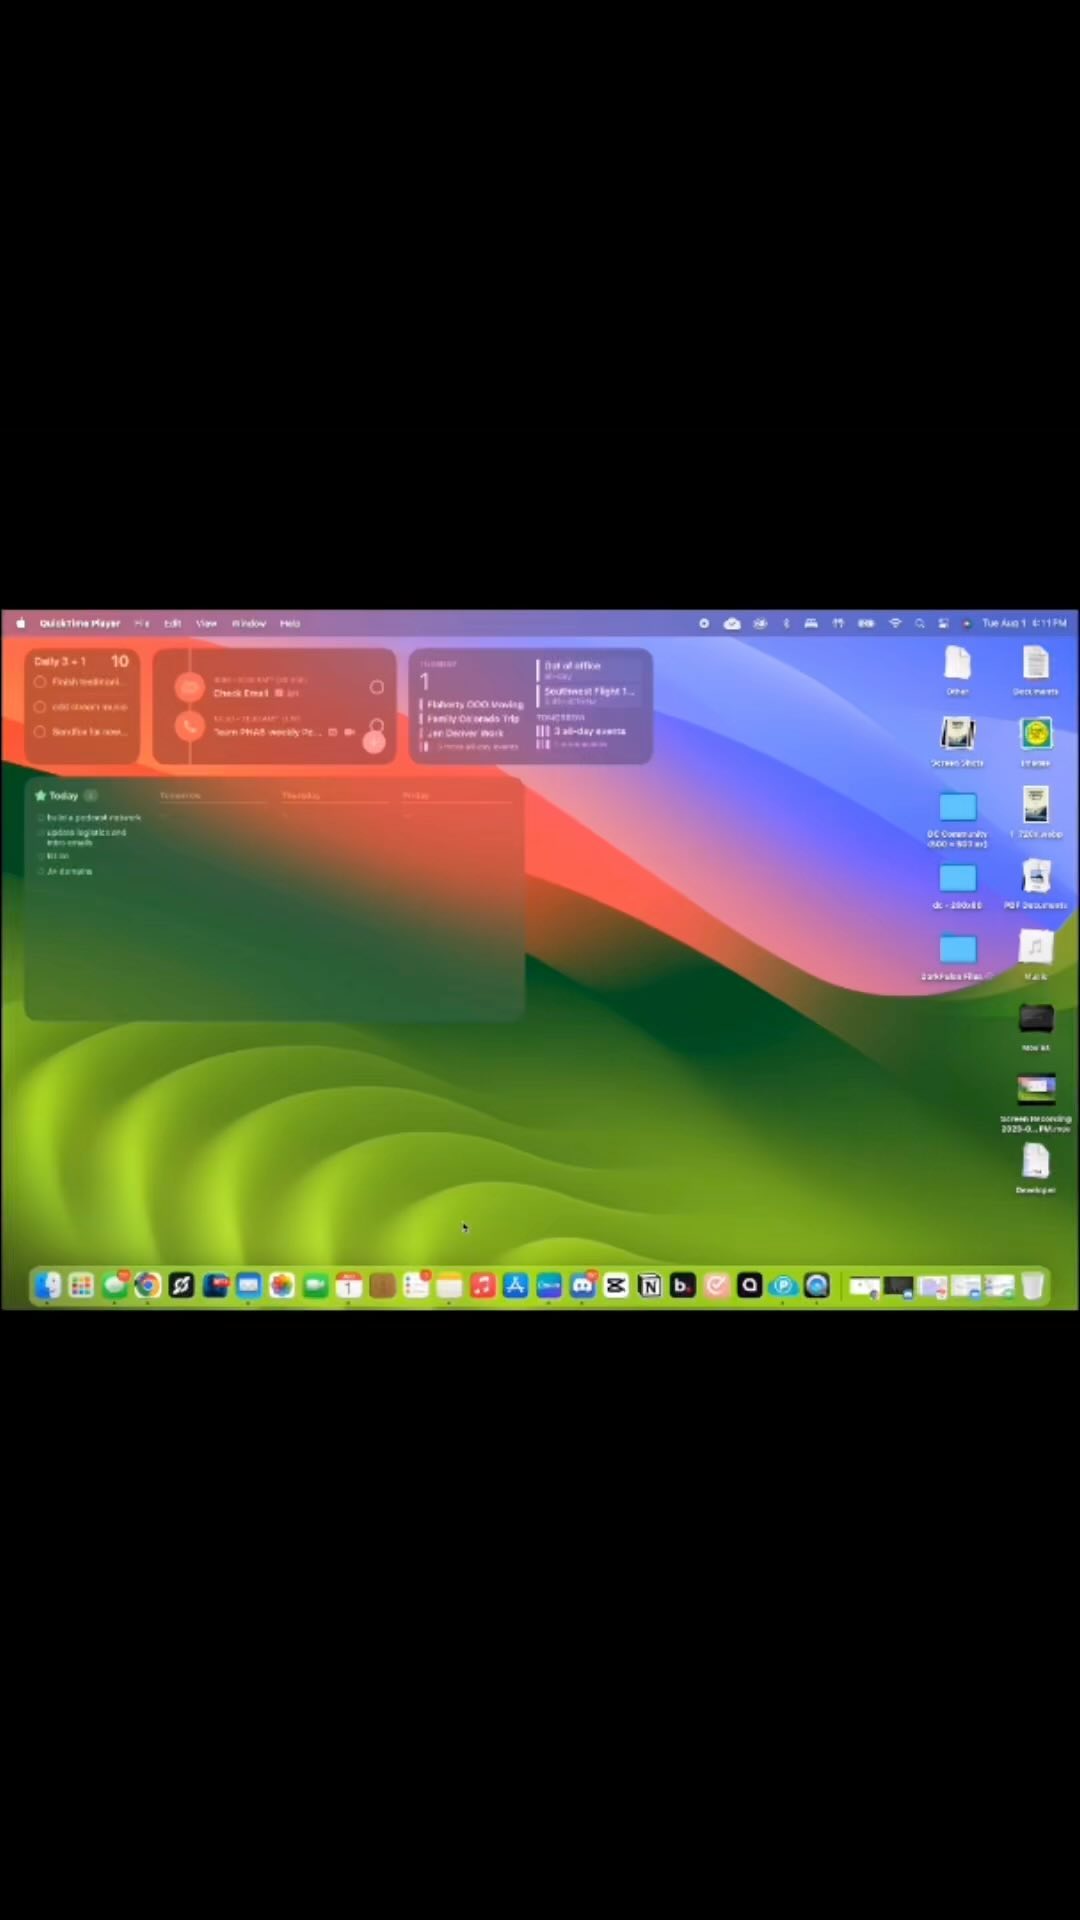The image size is (1080, 1920).
Task: Open the Window menu
Action: tap(249, 623)
